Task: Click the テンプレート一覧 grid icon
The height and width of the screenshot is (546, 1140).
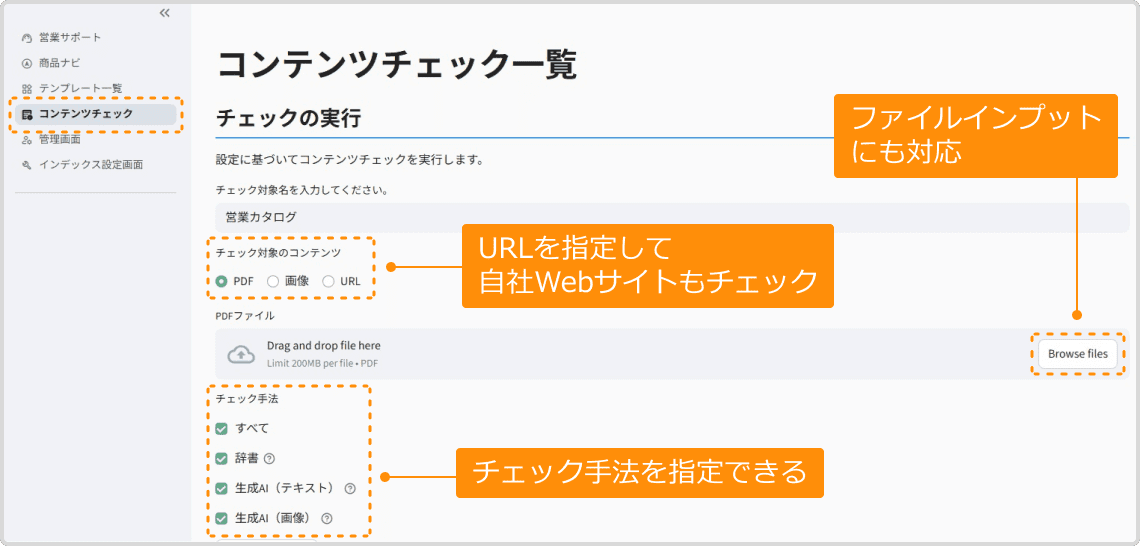Action: (28, 89)
